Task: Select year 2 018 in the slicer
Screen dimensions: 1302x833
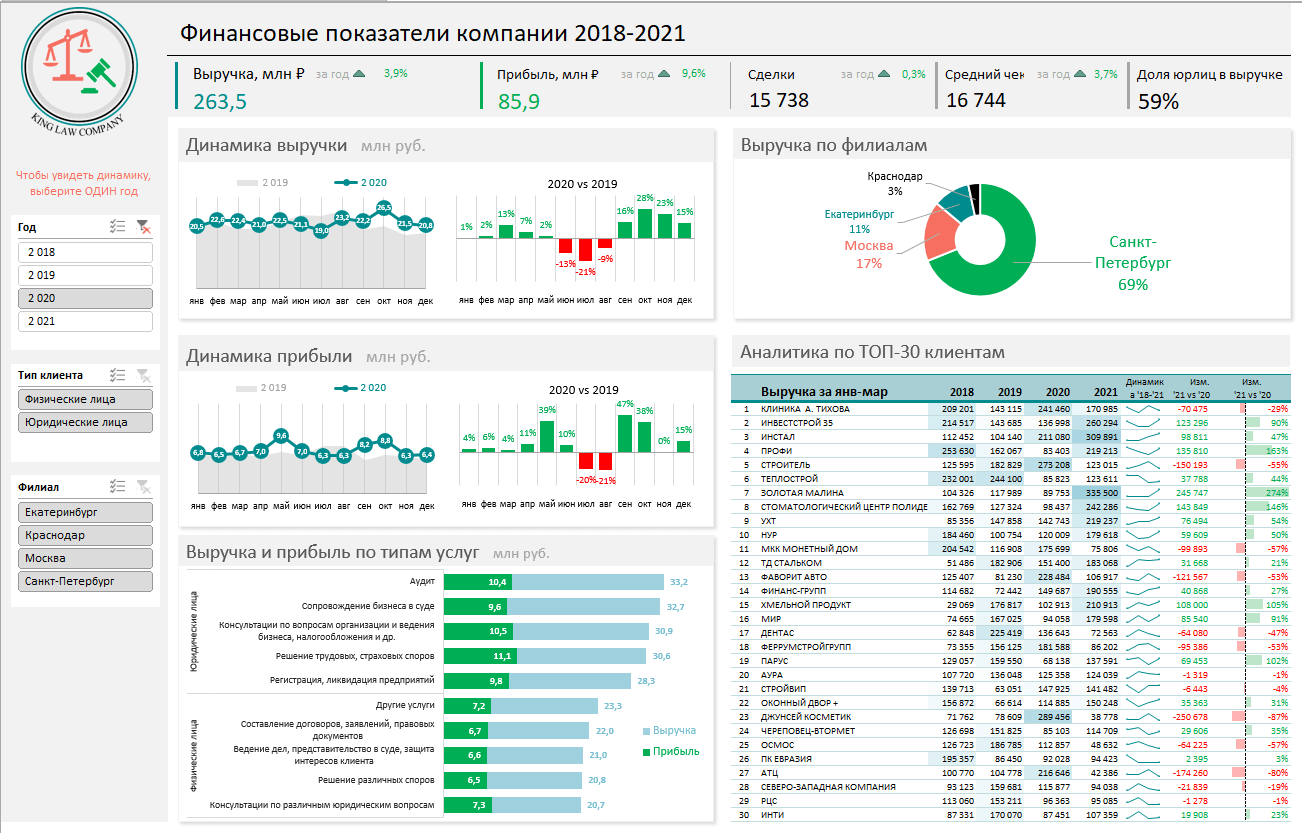Action: 85,253
